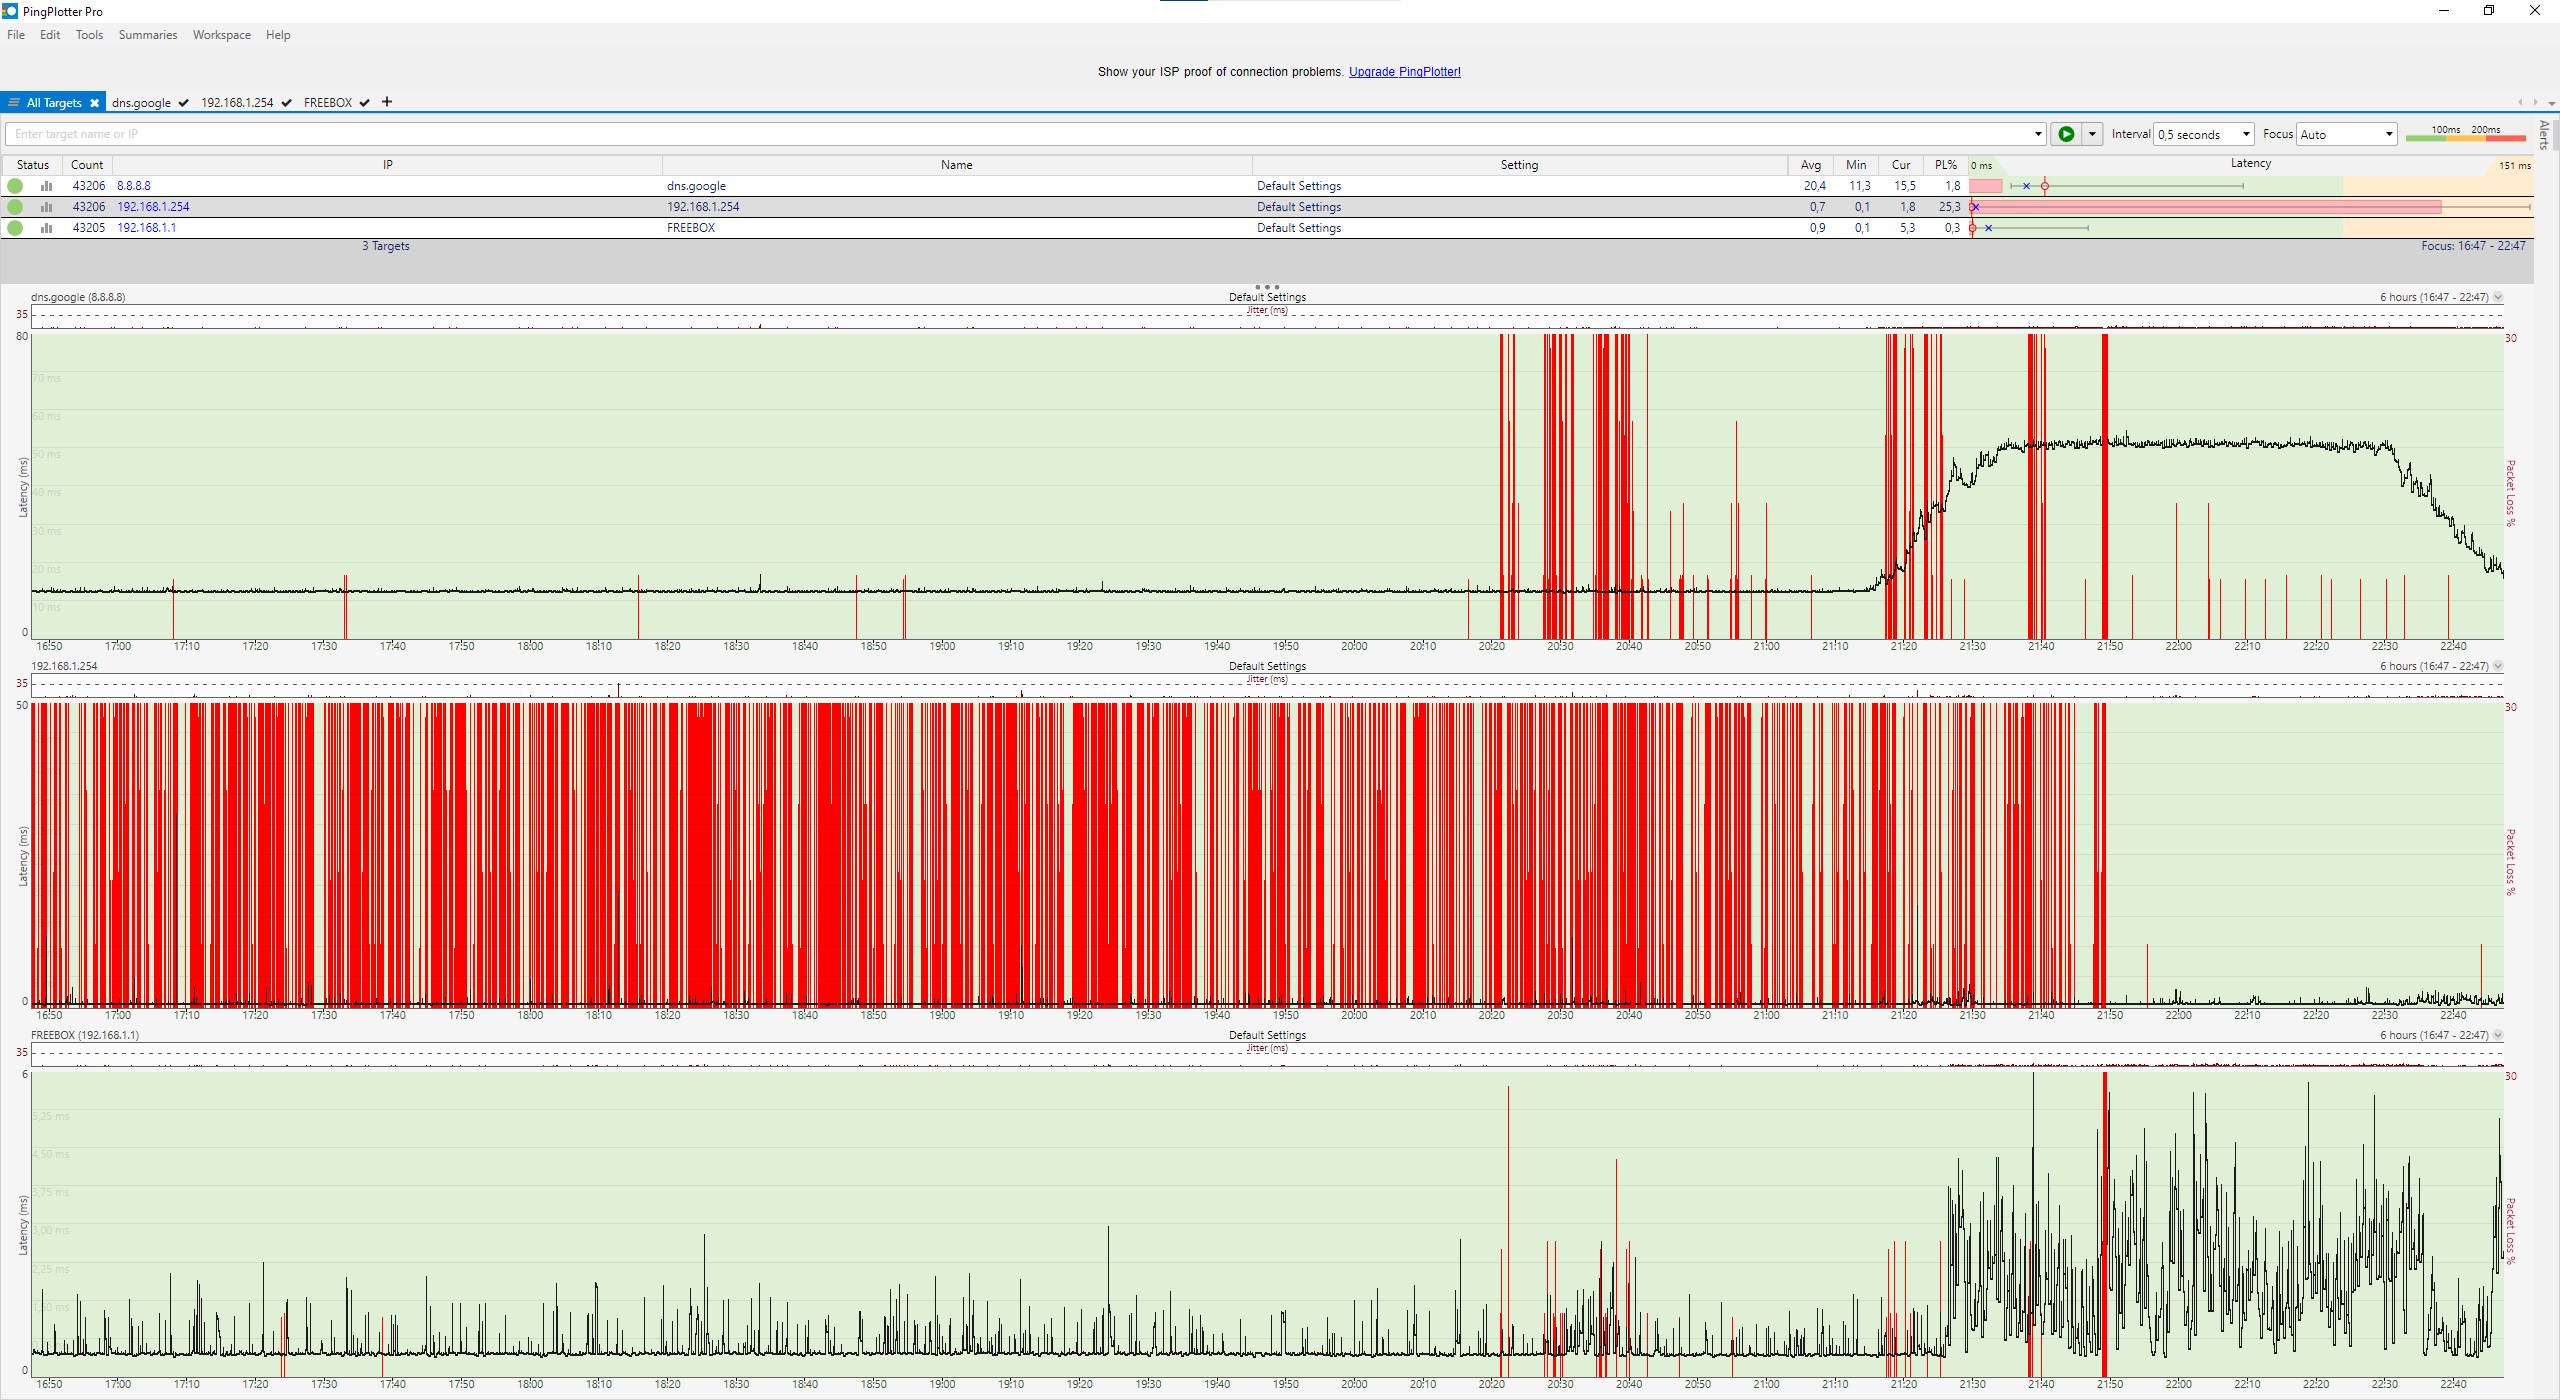The height and width of the screenshot is (1400, 2560).
Task: Add a new target tab with plus icon
Action: (387, 102)
